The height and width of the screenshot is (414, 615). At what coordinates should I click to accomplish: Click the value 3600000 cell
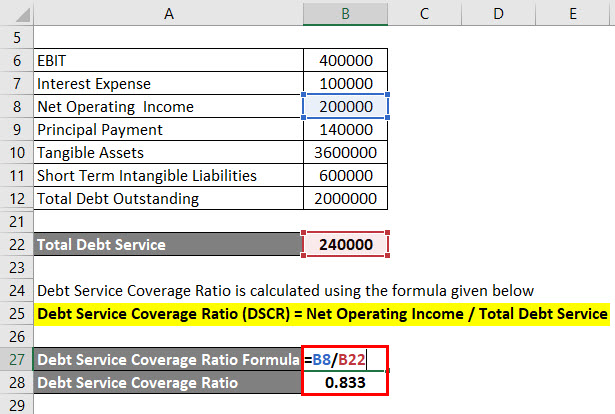coord(345,153)
